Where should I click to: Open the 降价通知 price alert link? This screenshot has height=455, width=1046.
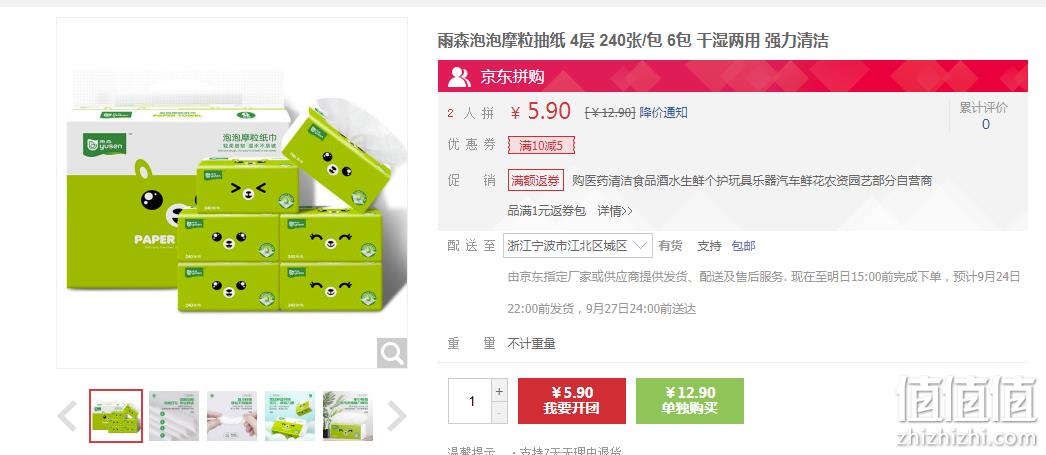click(x=663, y=113)
